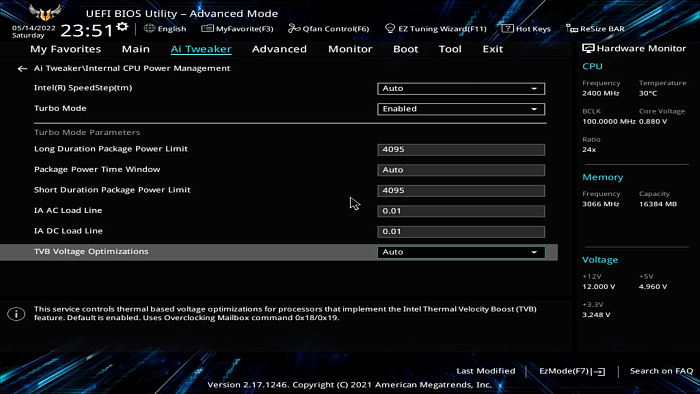Select the Turbo Mode label
The image size is (700, 394).
tap(60, 108)
